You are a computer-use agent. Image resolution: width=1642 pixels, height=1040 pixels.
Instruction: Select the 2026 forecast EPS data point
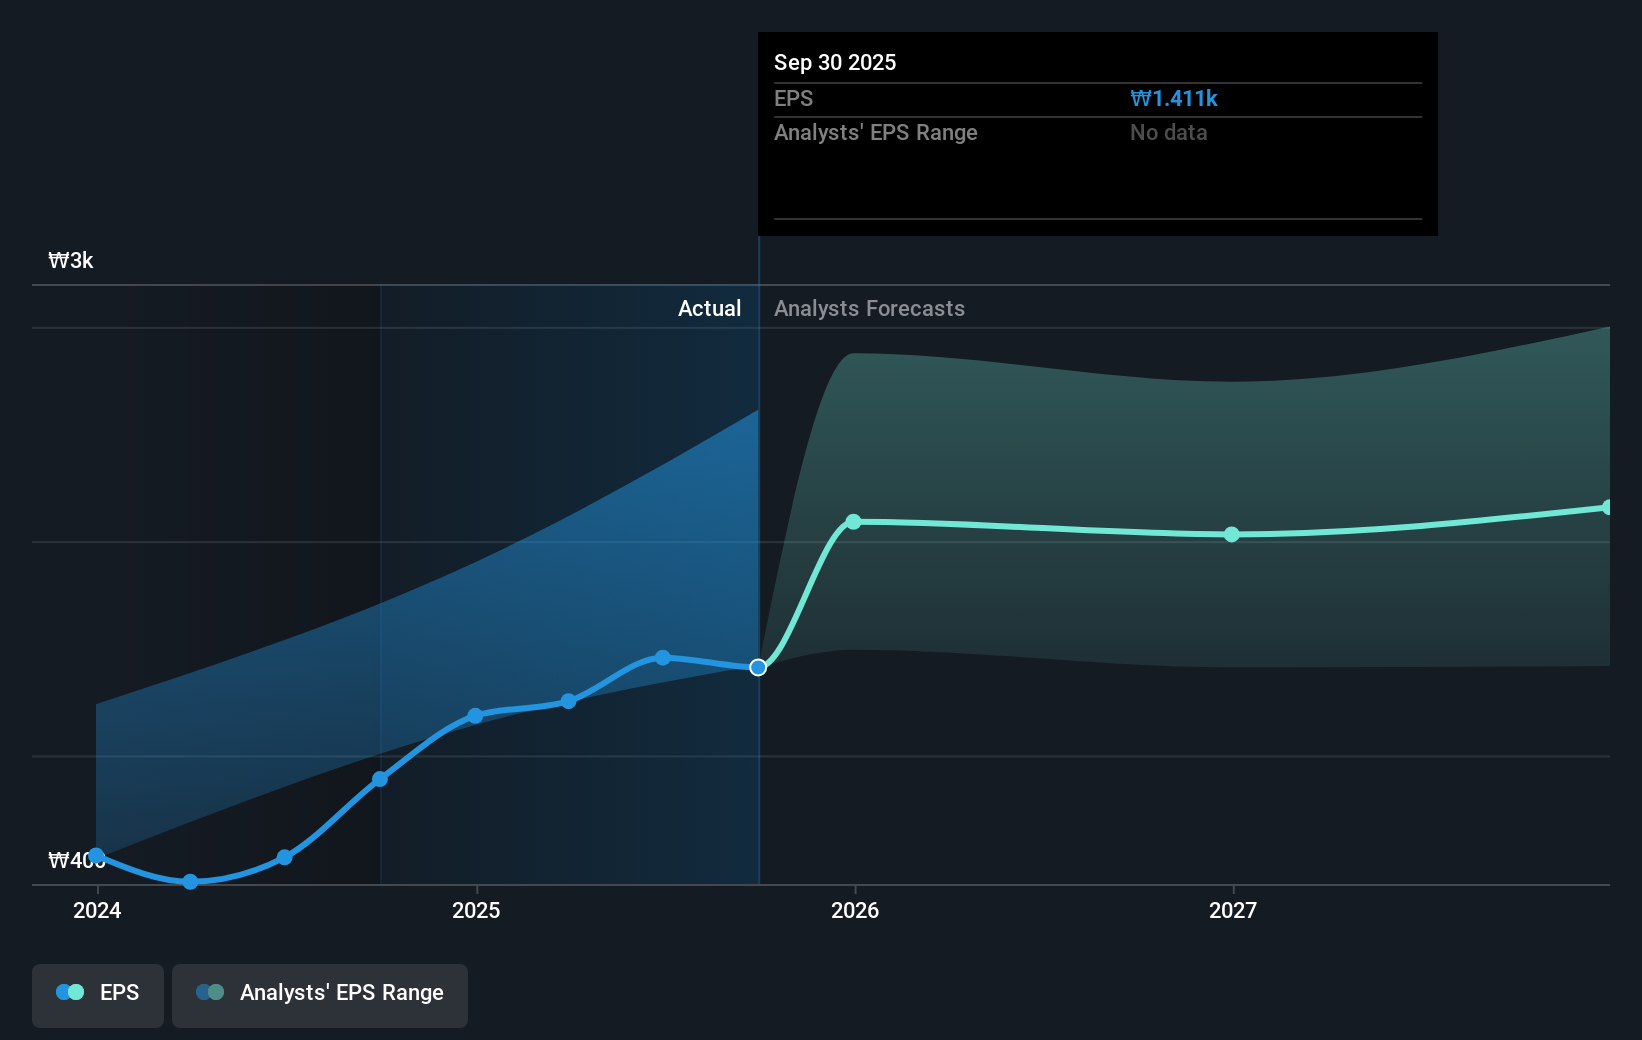(853, 522)
